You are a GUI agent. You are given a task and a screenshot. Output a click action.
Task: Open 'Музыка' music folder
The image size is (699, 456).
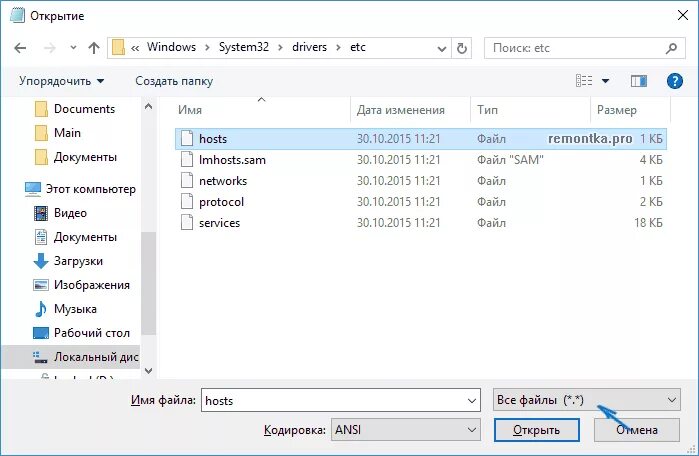tap(66, 309)
